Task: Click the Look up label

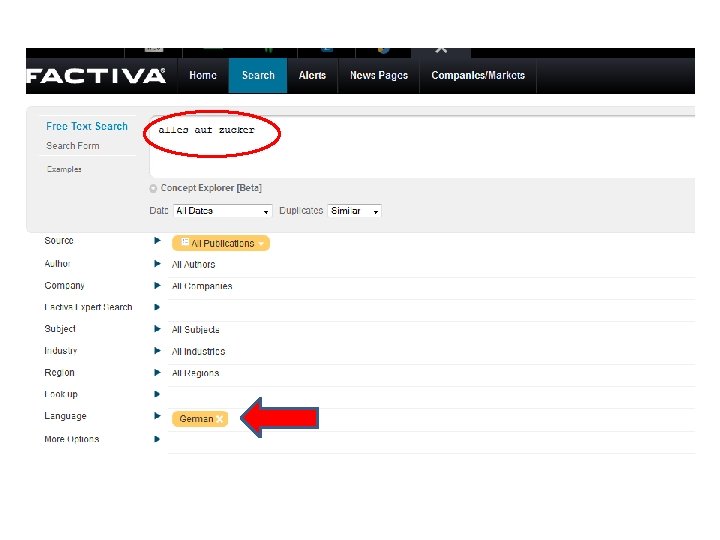Action: [x=61, y=394]
